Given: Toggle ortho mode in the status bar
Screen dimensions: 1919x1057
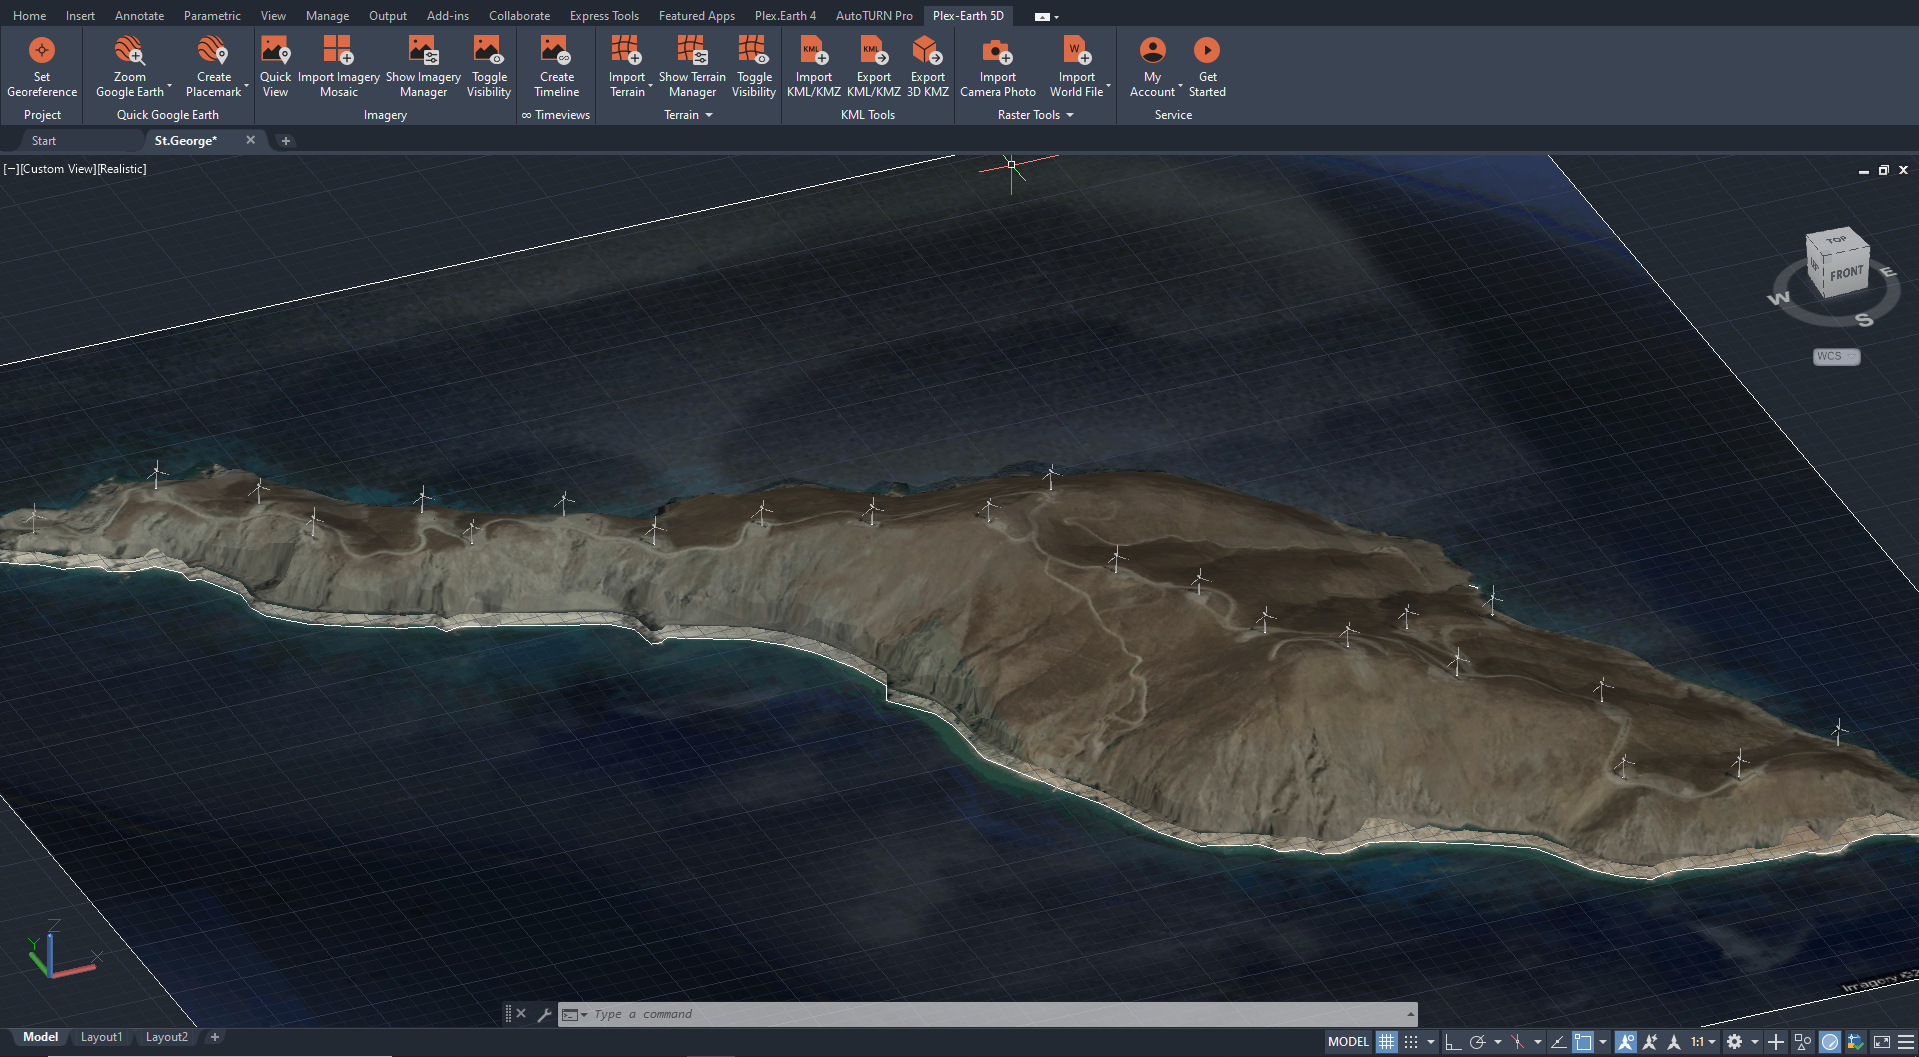Looking at the screenshot, I should point(1453,1042).
